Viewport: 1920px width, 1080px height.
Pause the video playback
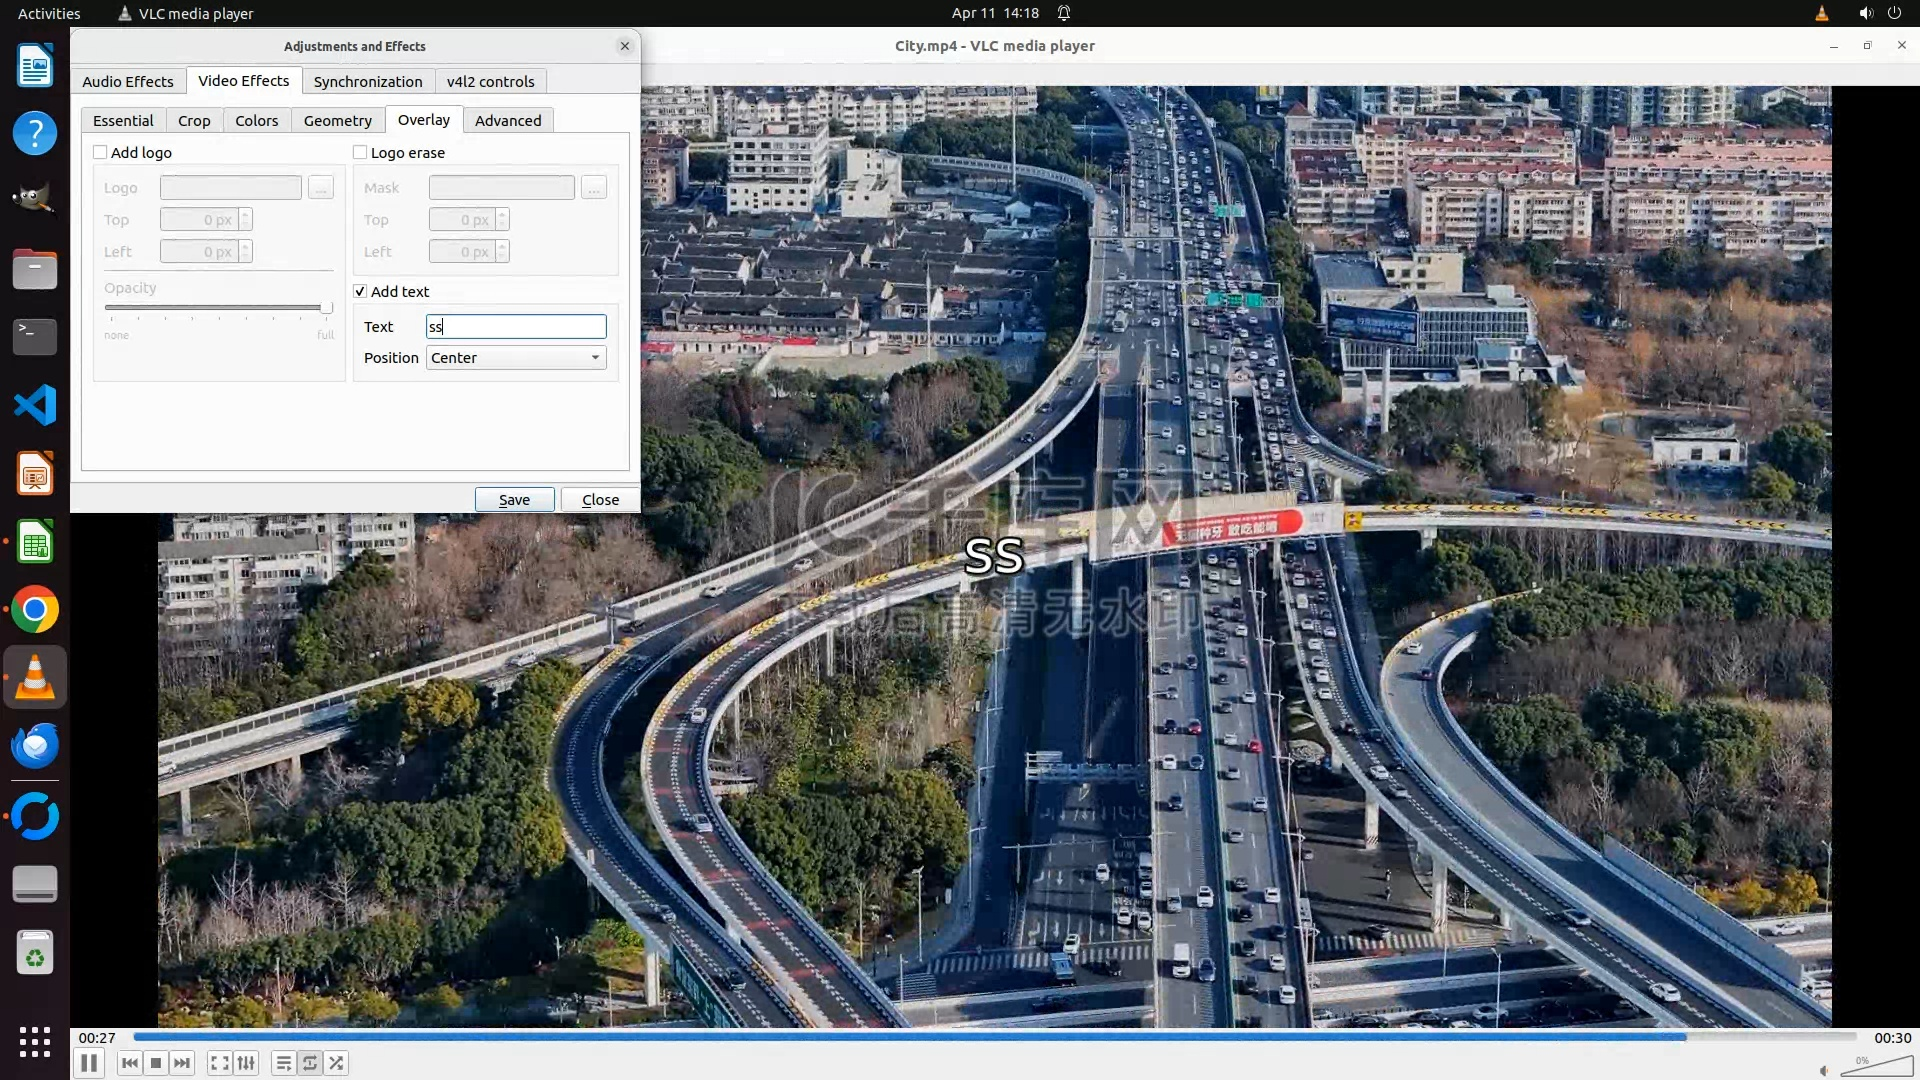89,1063
